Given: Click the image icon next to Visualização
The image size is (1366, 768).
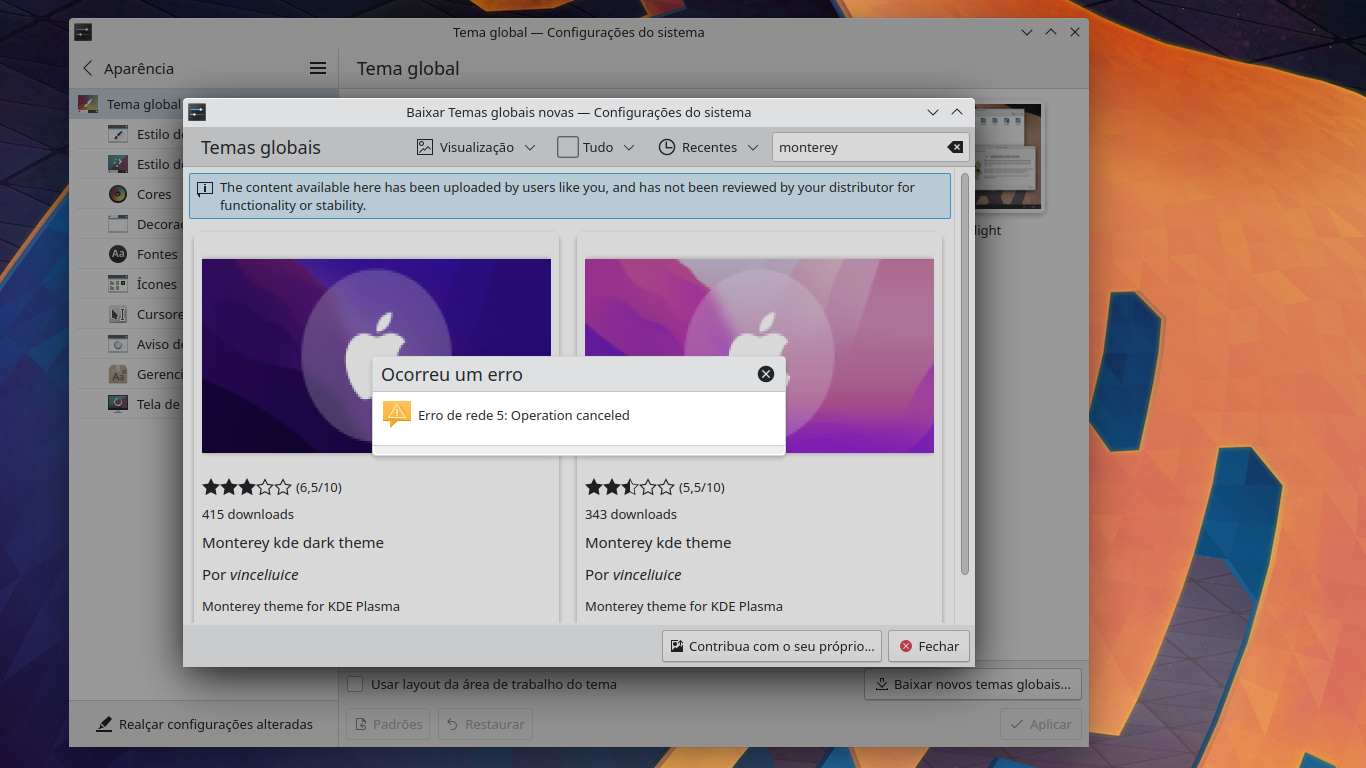Looking at the screenshot, I should 425,147.
